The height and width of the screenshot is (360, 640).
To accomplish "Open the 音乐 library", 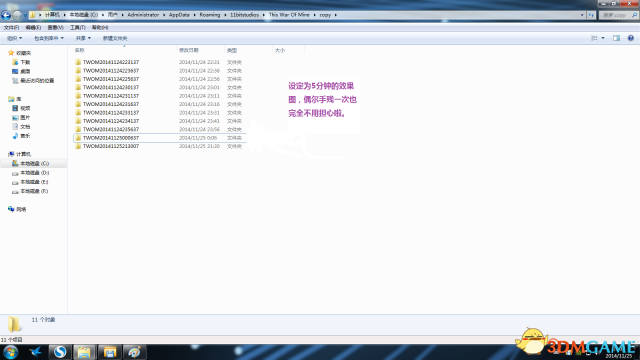I will click(x=21, y=136).
